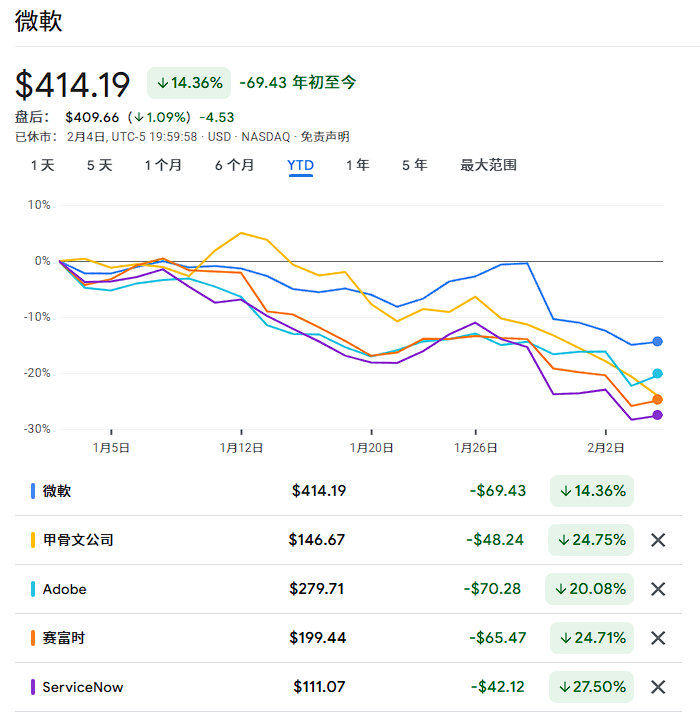Remove Adobe from the comparison list
This screenshot has width=700, height=713.
[x=658, y=589]
